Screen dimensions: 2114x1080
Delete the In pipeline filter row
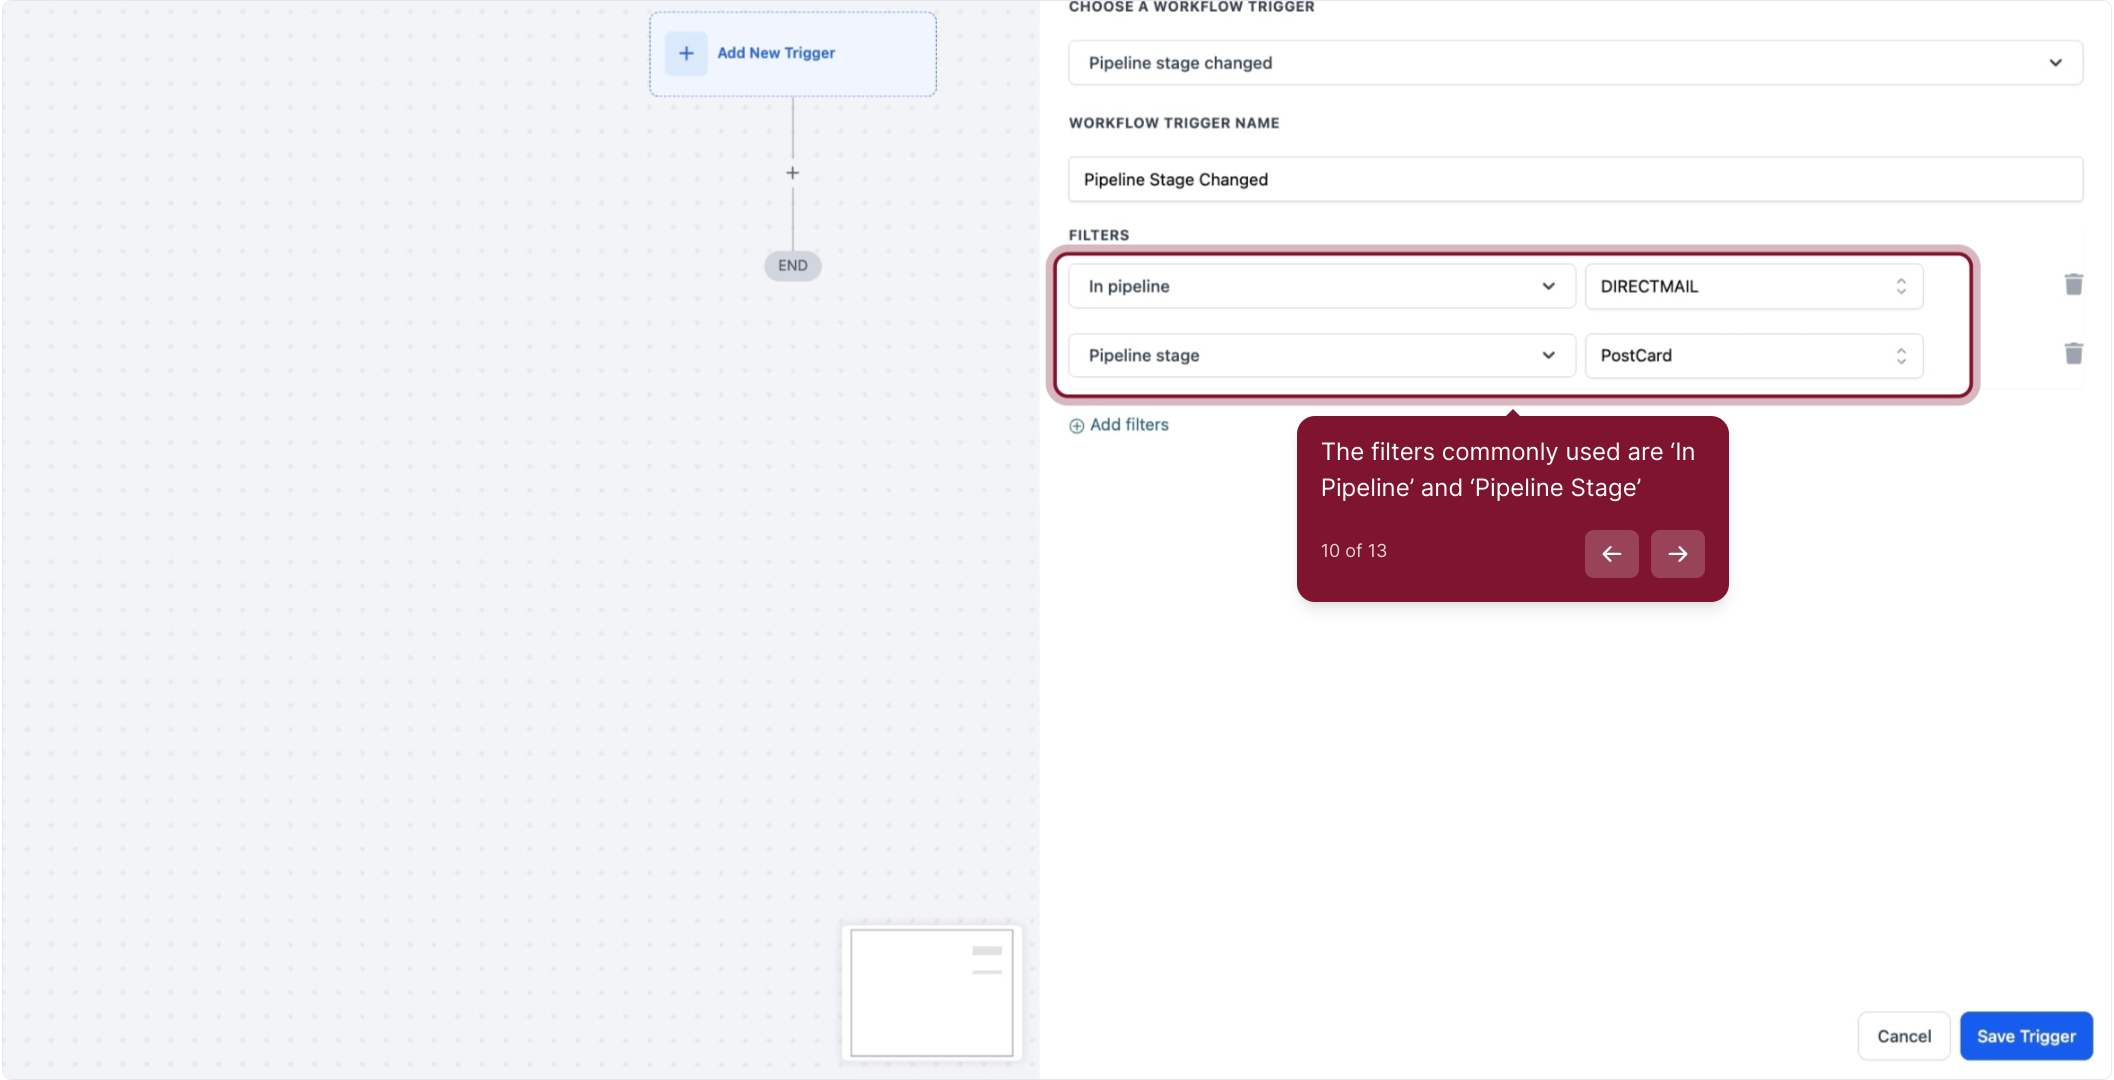pos(2073,285)
